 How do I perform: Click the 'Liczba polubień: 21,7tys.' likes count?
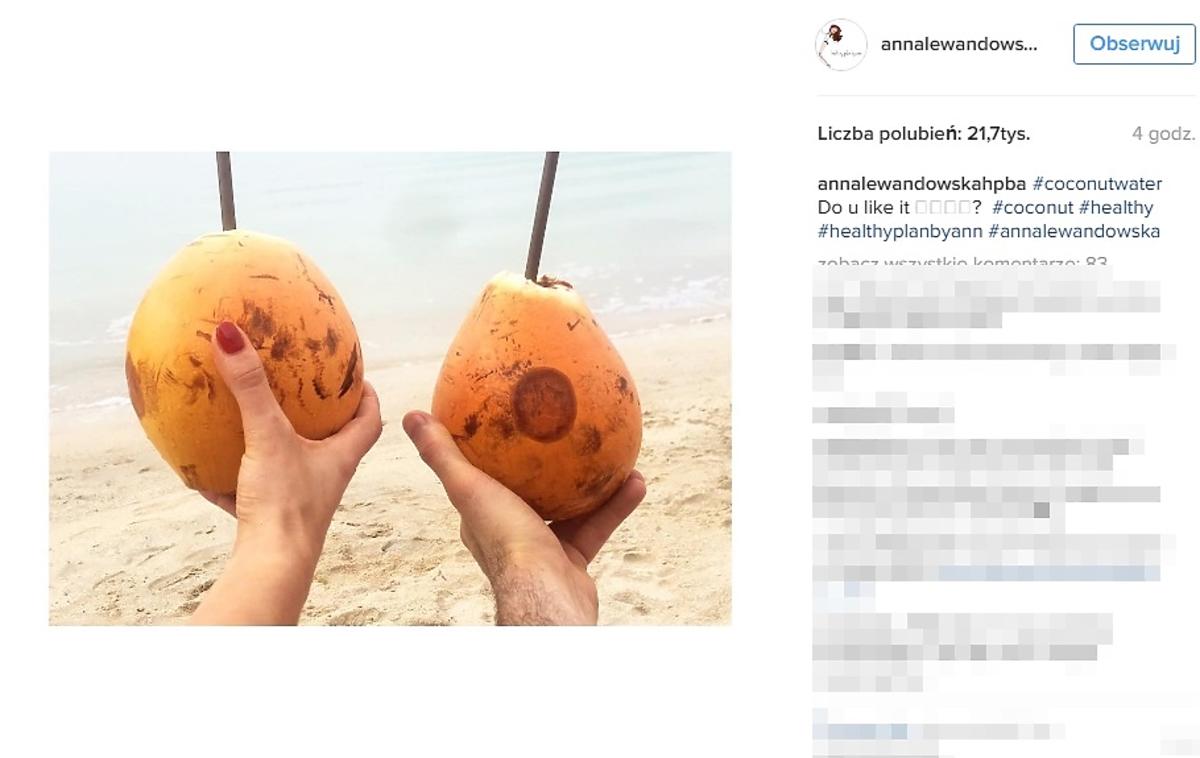[923, 133]
